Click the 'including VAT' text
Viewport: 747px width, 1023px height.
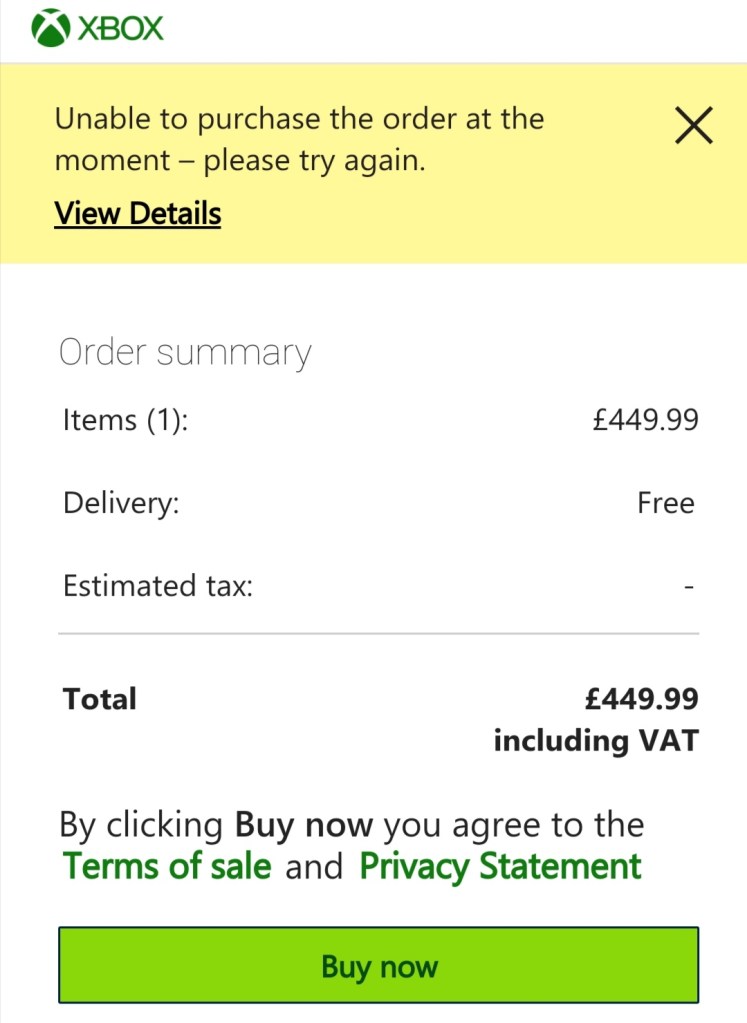[x=595, y=741]
